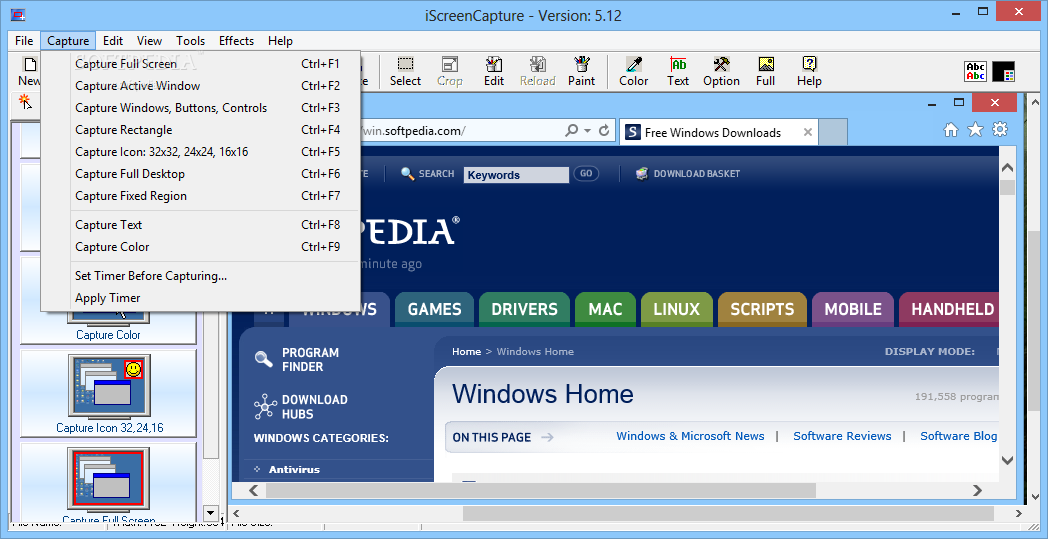Open the Effects menu
Screen dimensions: 1048x539
(237, 41)
